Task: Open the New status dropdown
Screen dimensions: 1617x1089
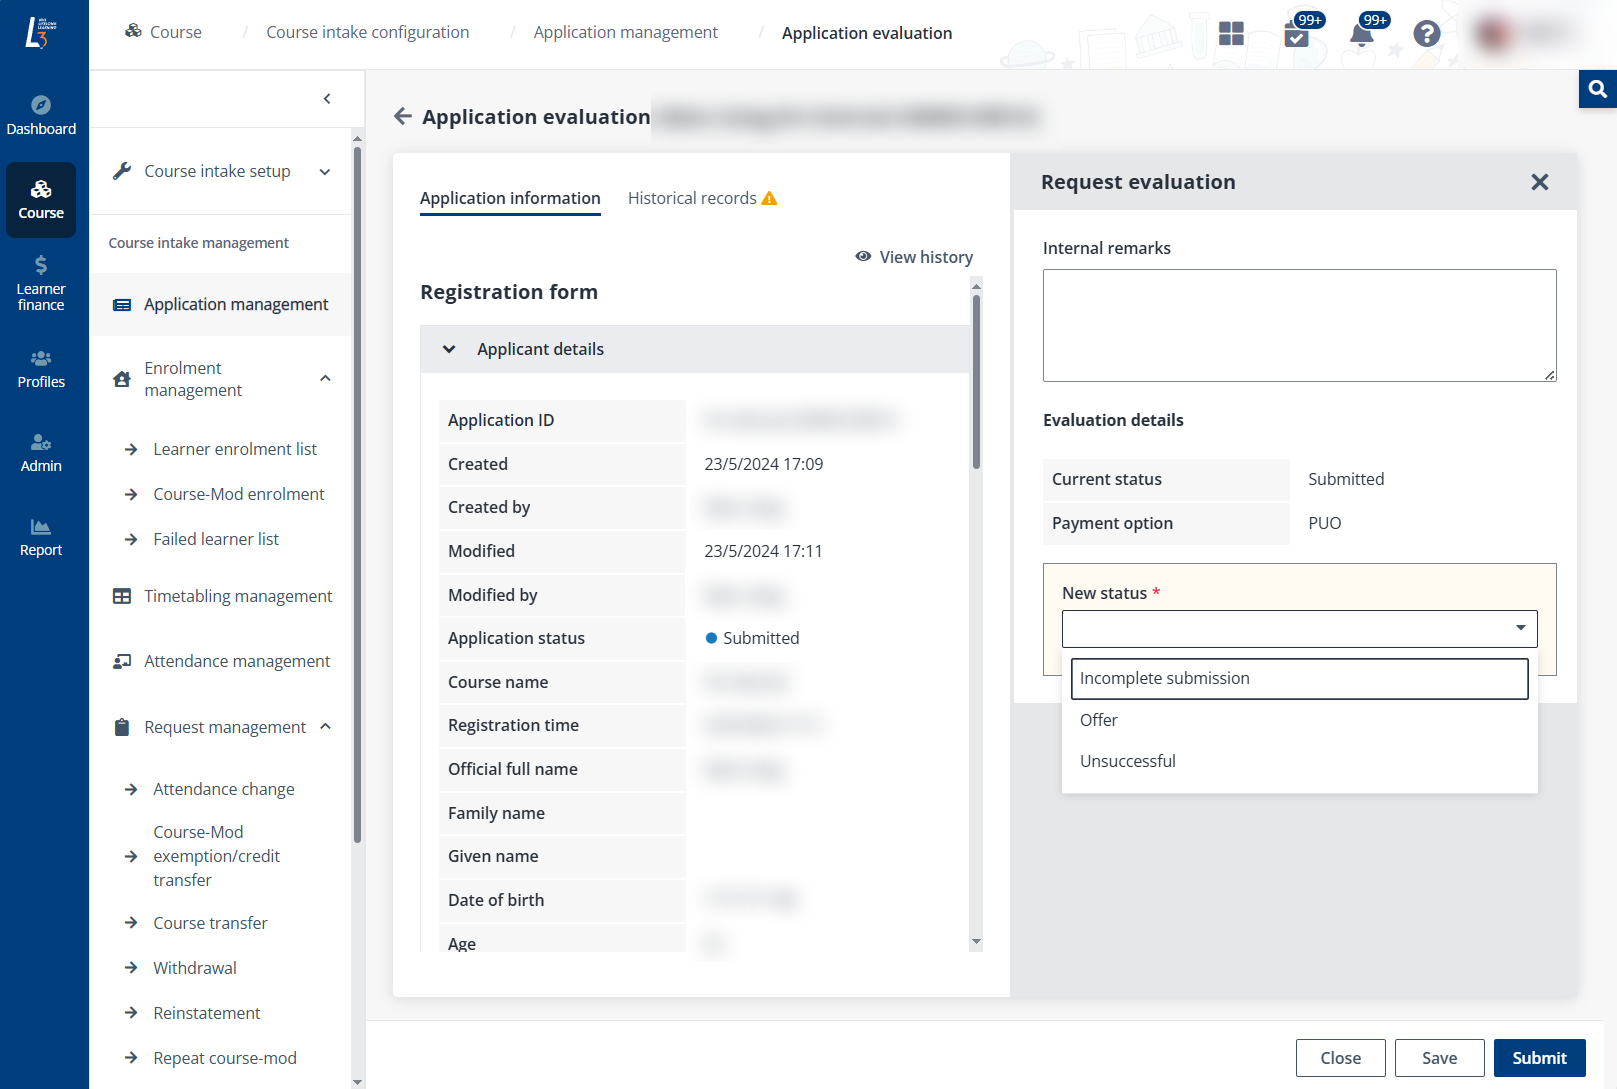Action: tap(1299, 628)
